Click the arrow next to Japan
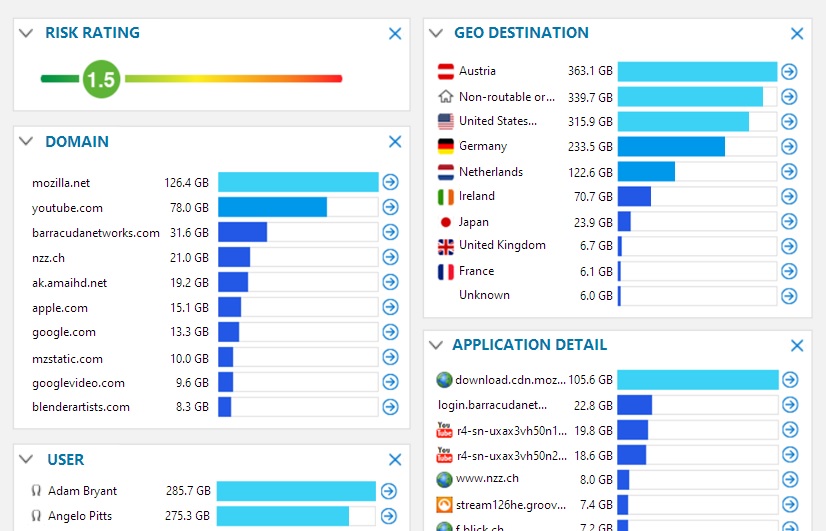 (x=789, y=222)
